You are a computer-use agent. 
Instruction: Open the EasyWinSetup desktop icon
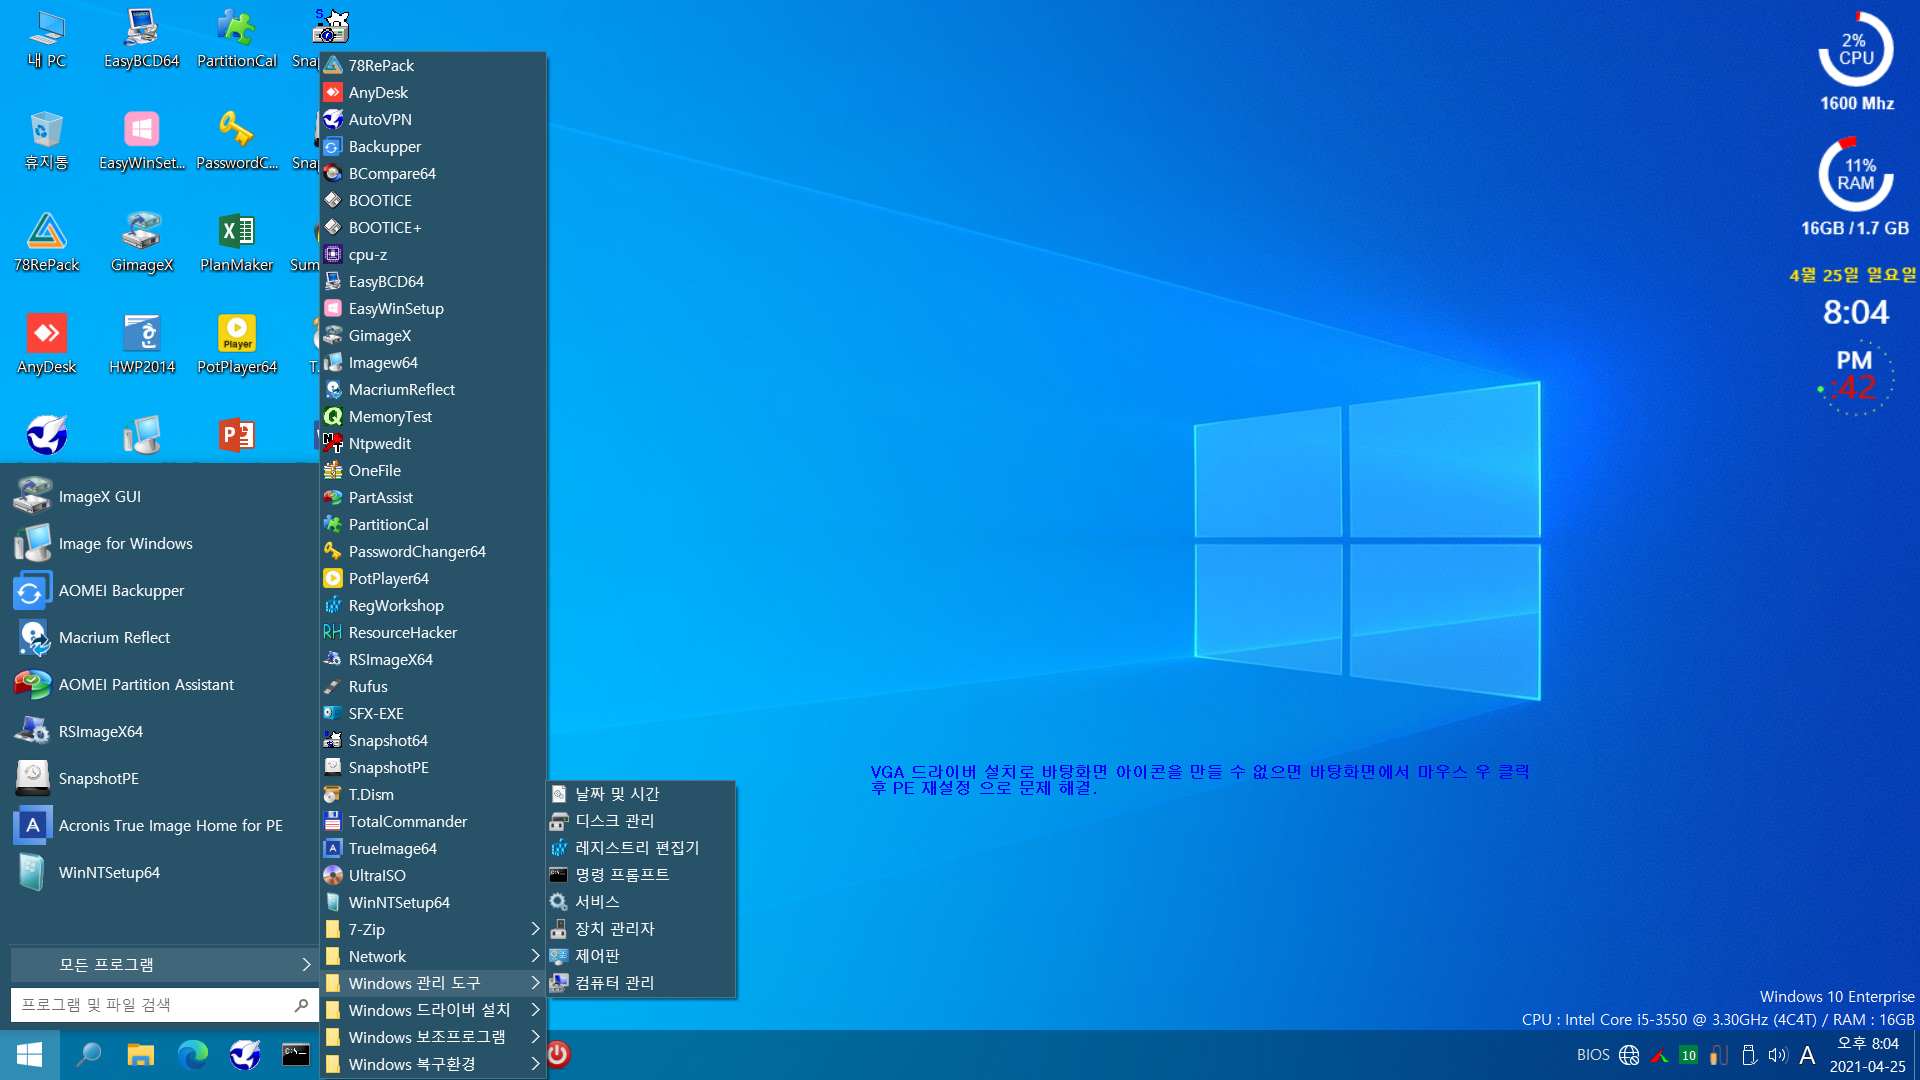[x=141, y=142]
